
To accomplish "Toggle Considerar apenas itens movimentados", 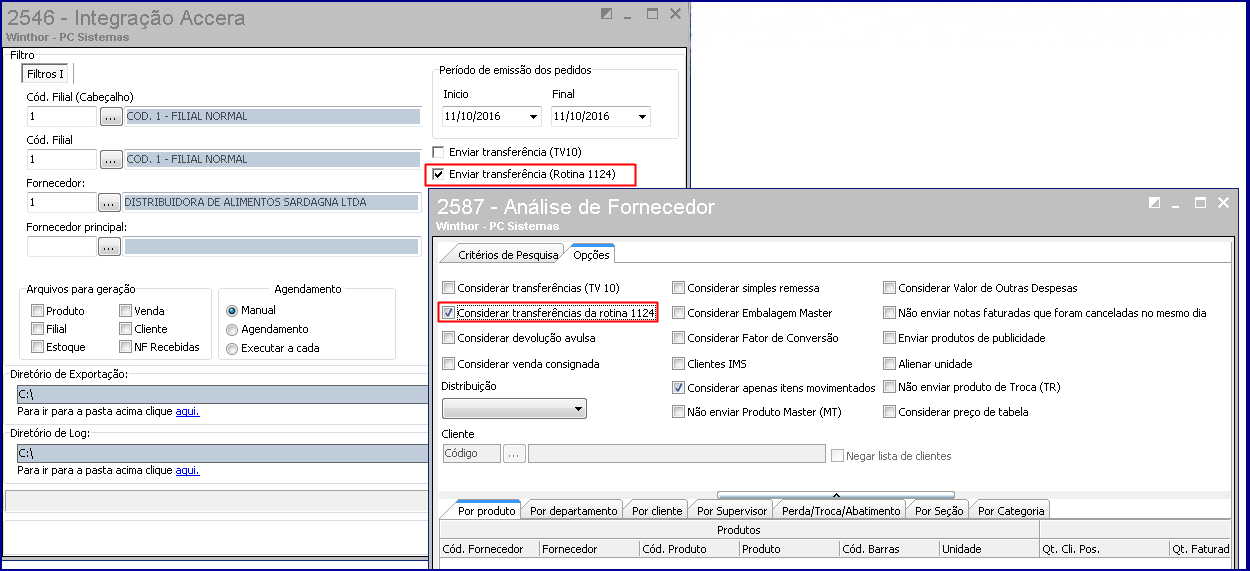I will point(679,388).
